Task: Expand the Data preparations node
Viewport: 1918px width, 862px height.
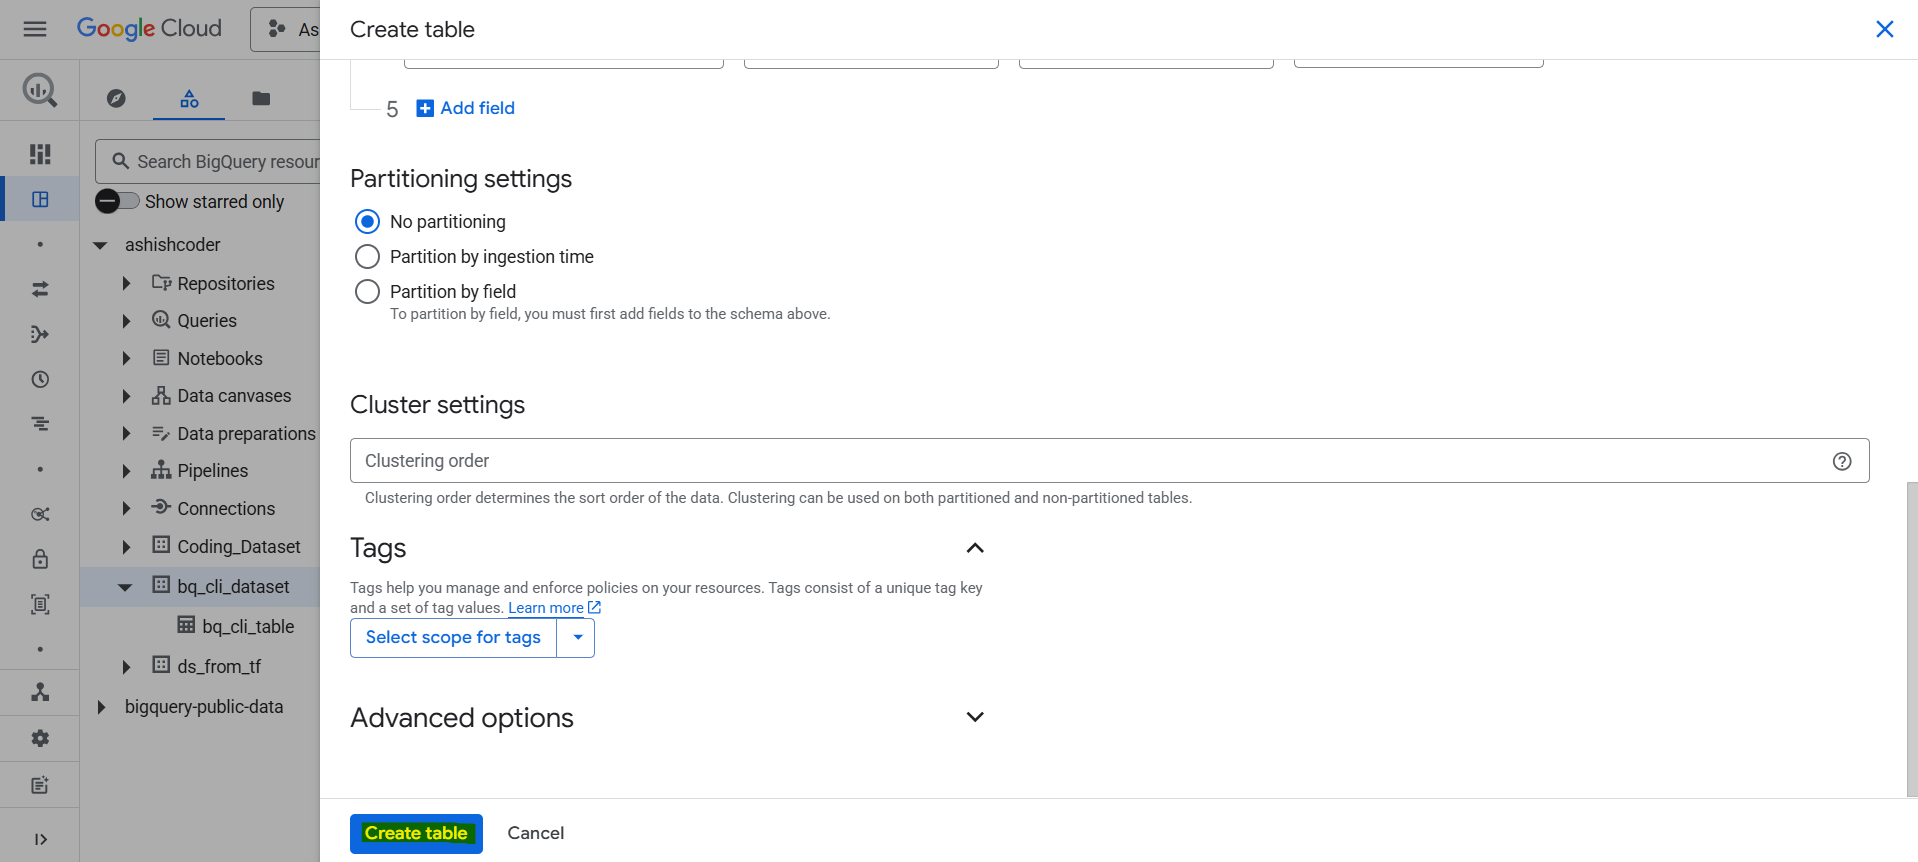Action: 126,433
